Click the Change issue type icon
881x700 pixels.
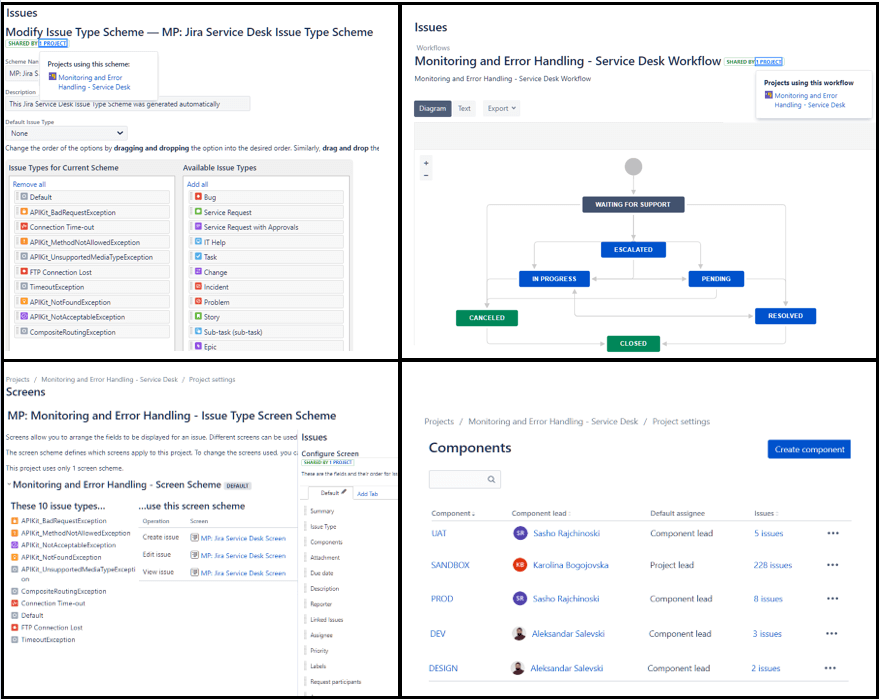(198, 271)
